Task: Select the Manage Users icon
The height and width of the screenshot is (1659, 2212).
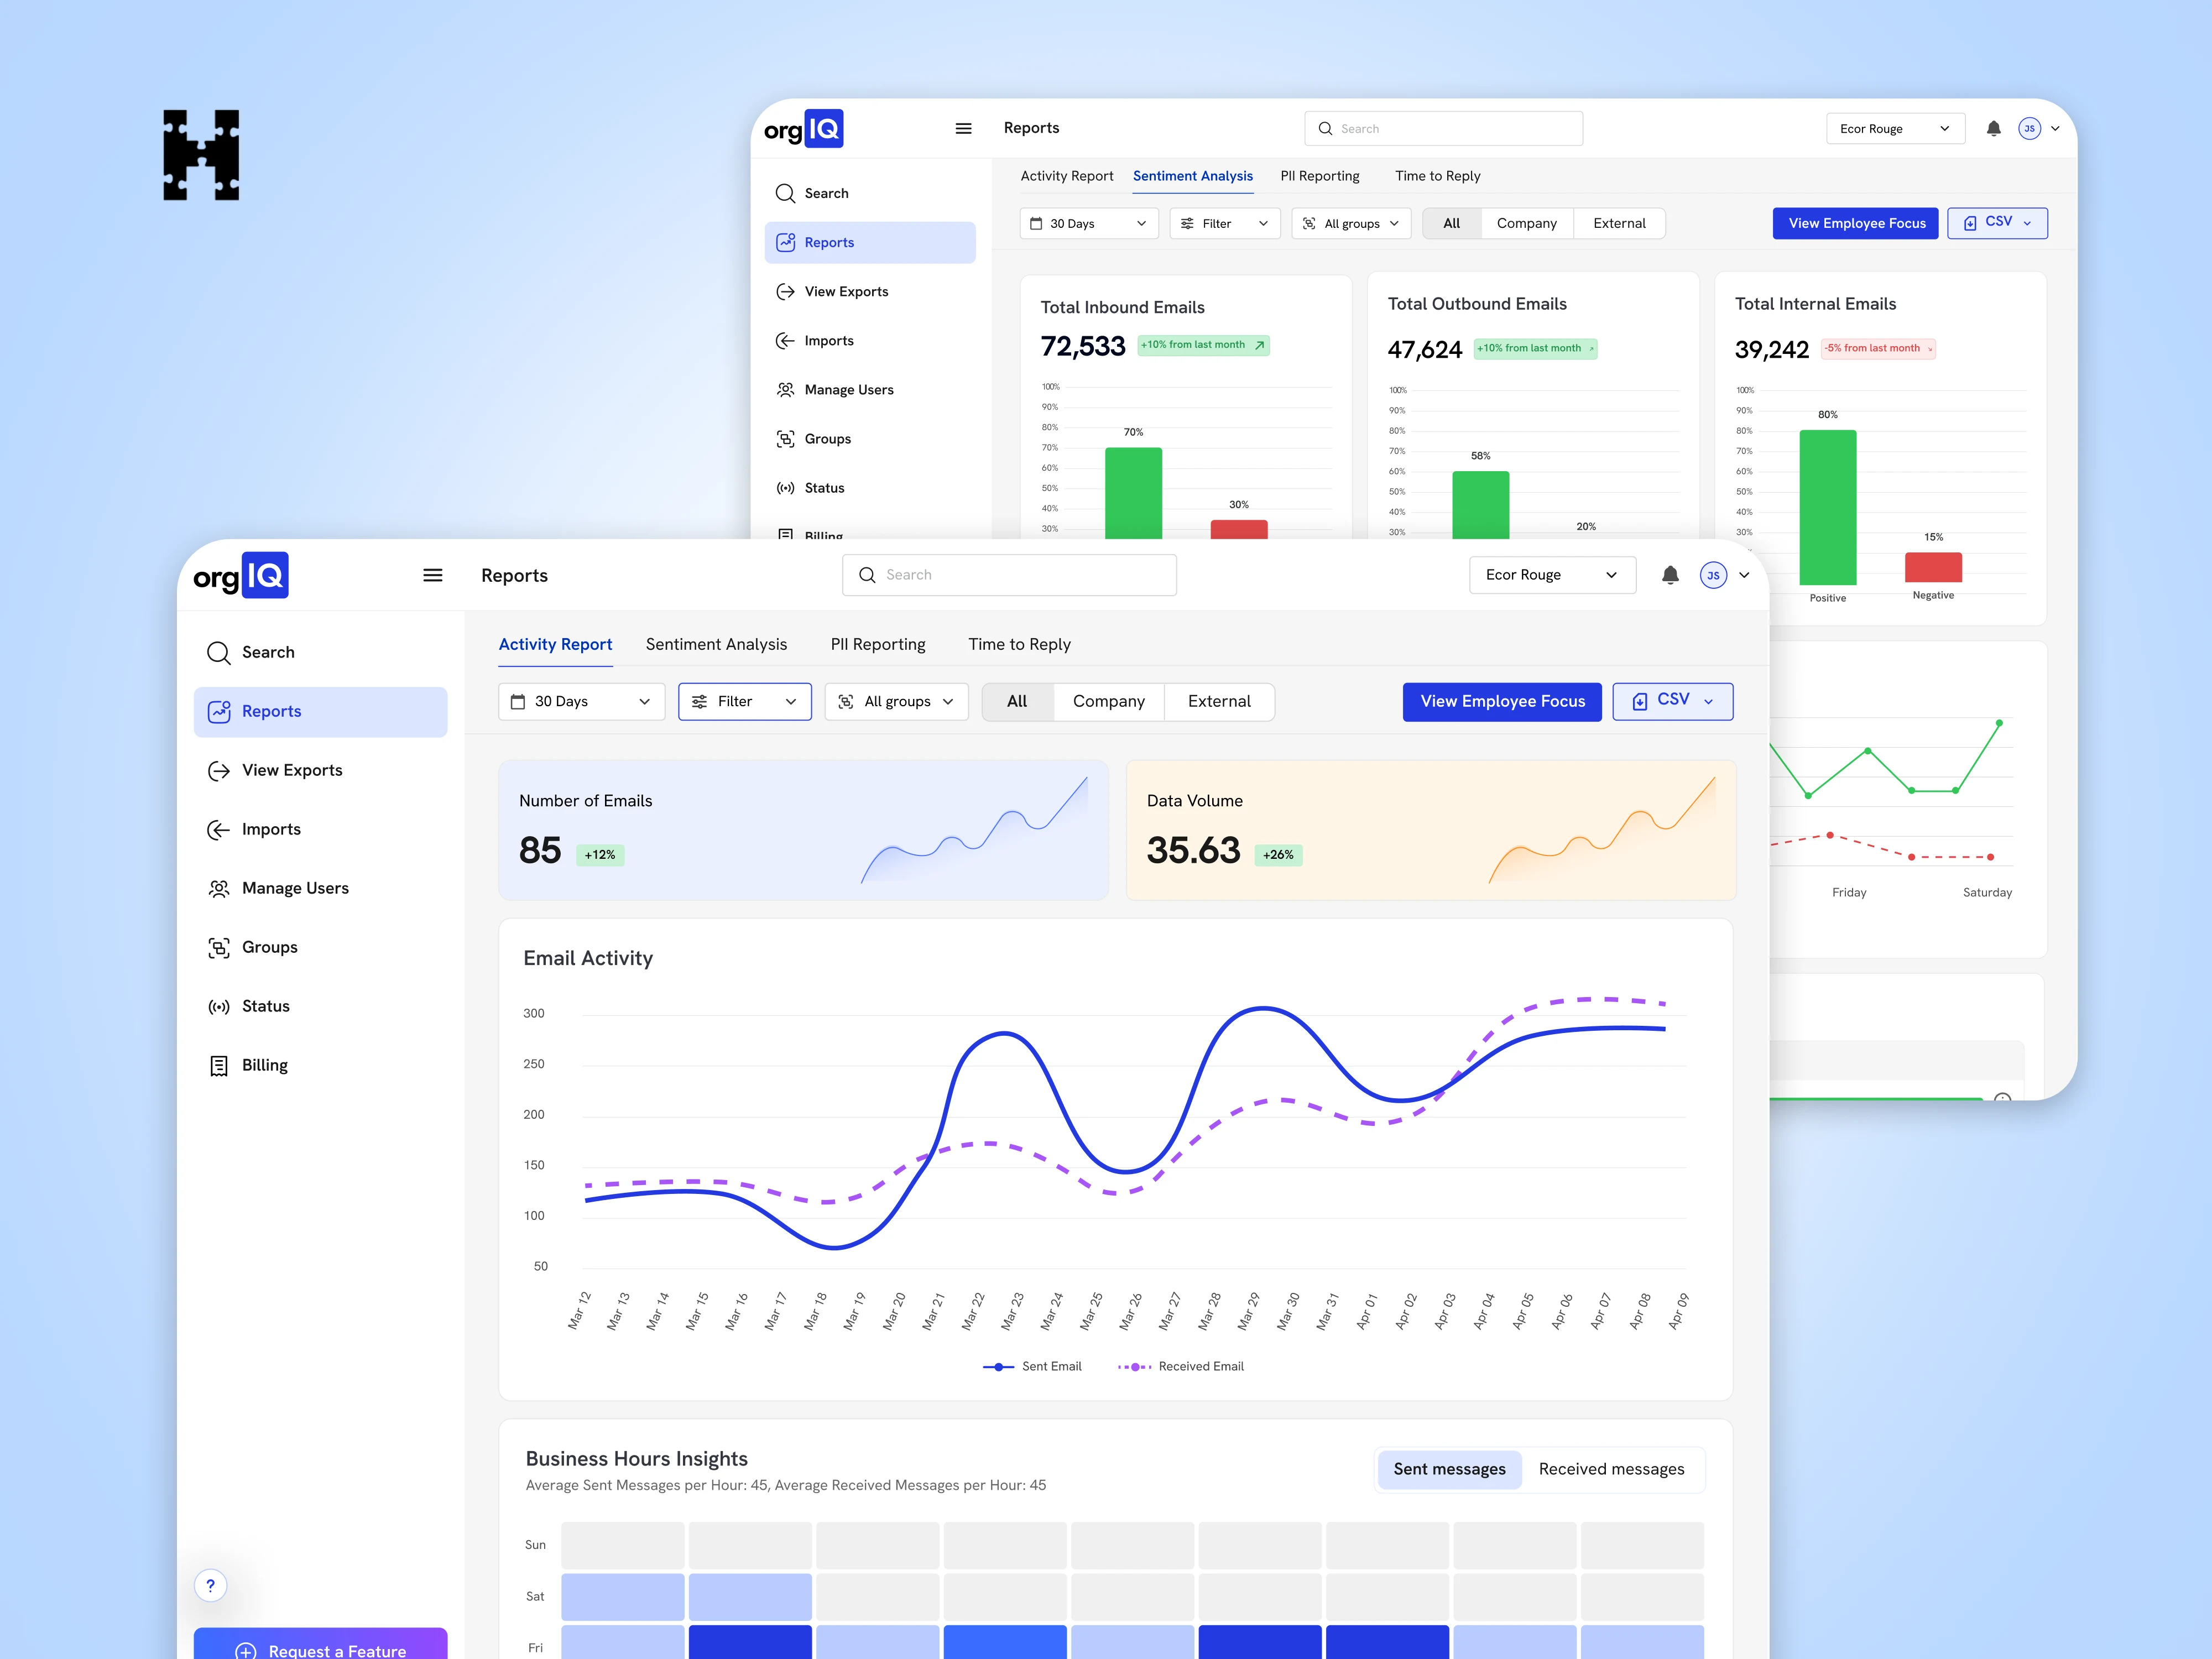Action: coord(220,888)
